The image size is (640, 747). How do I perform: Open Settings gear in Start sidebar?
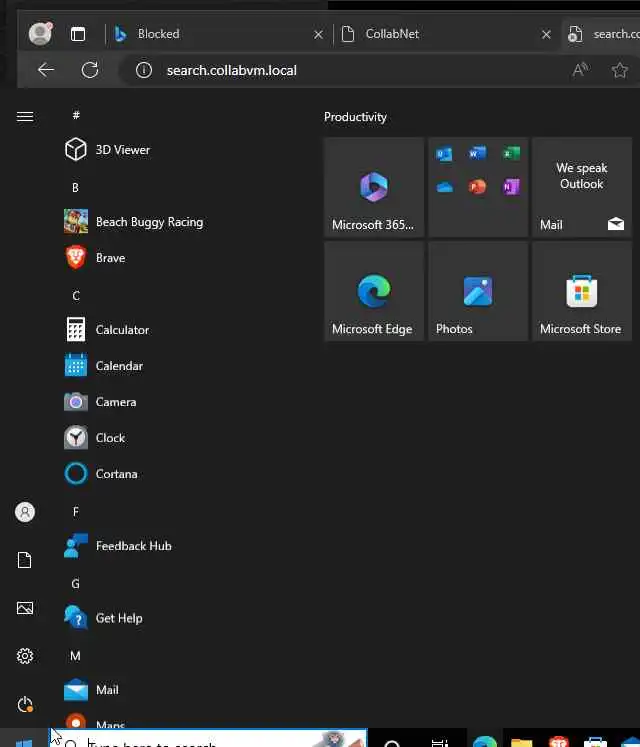[25, 656]
